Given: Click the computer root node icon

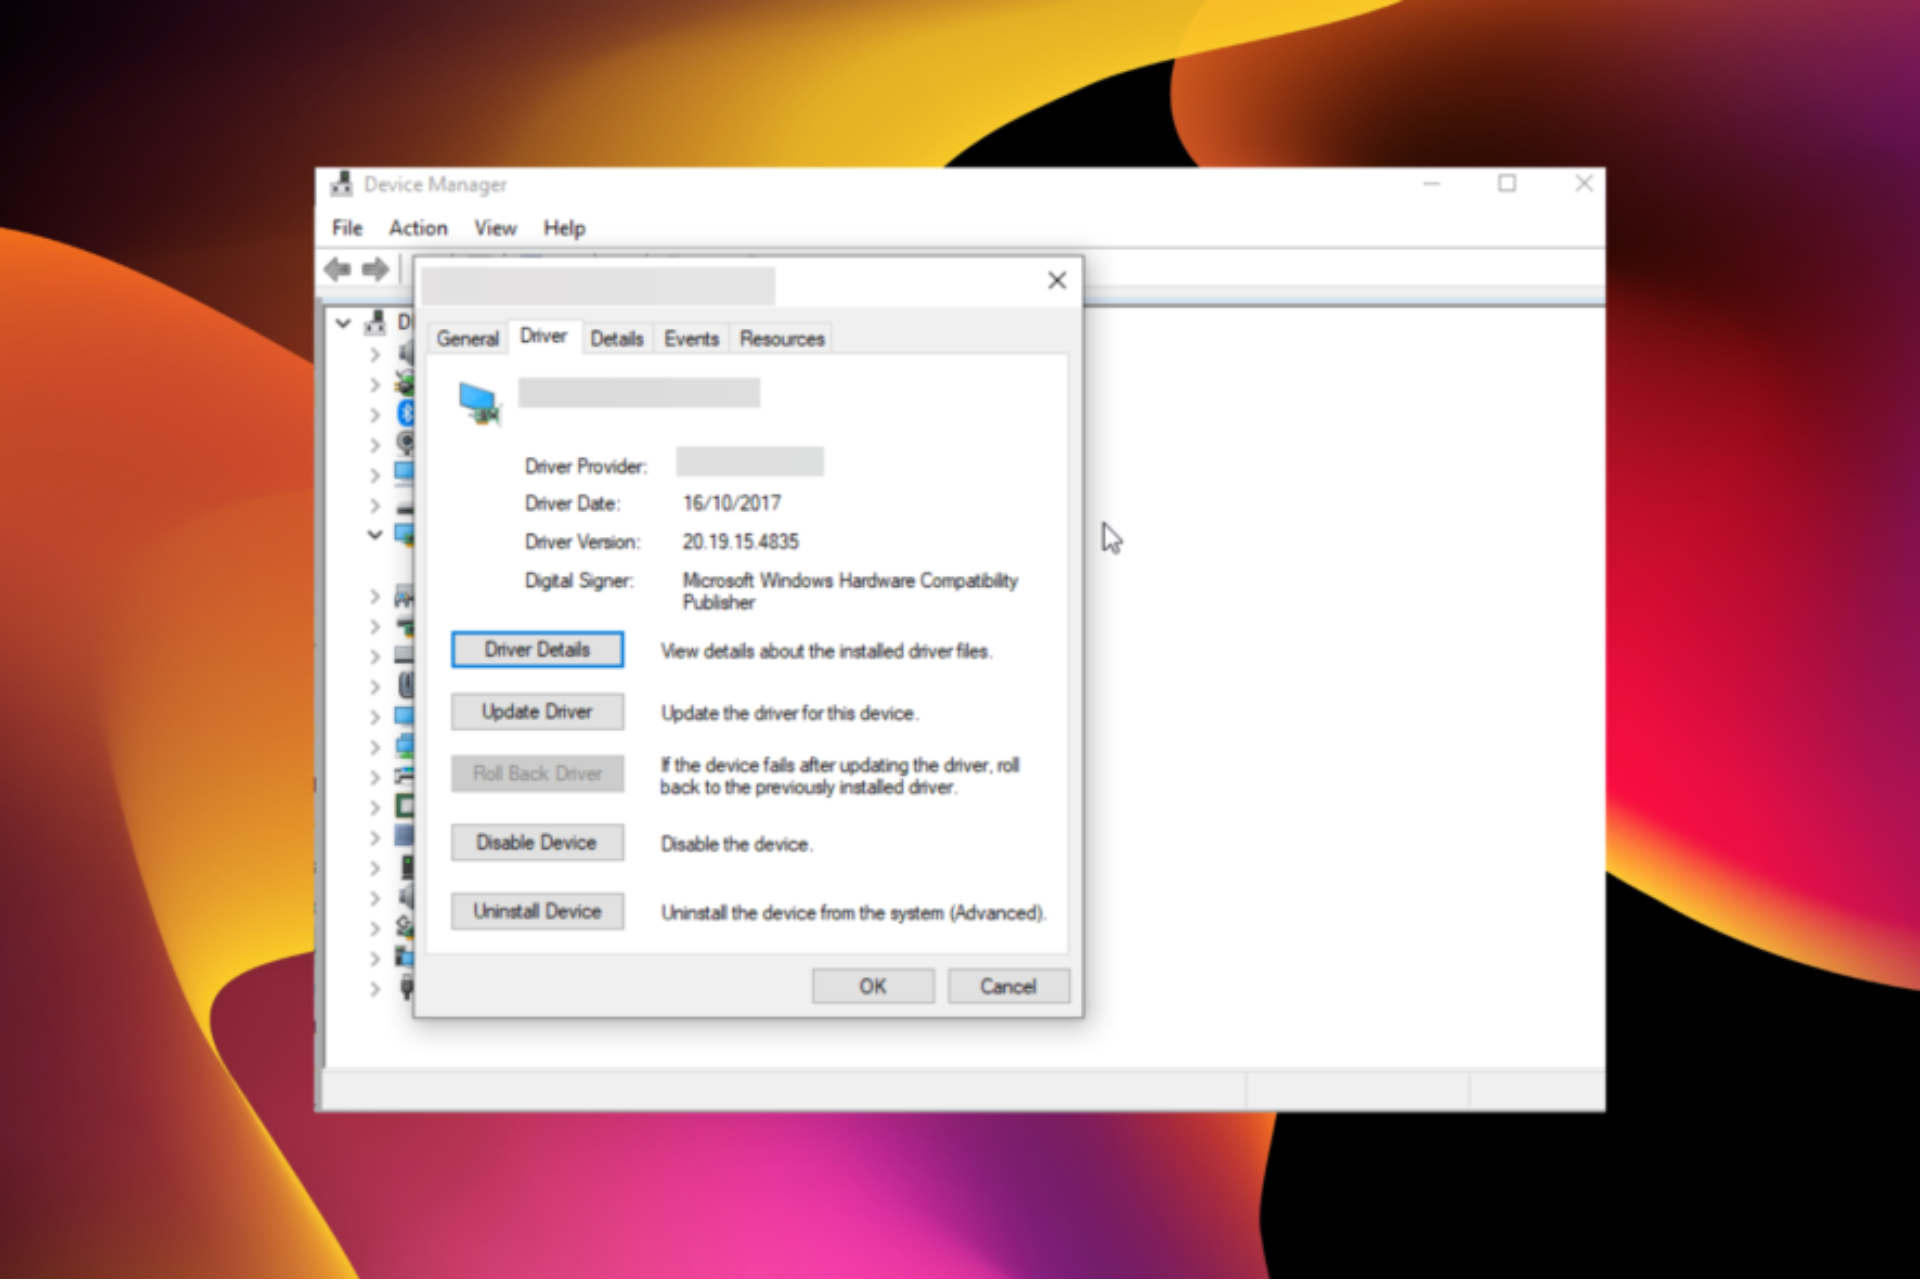Looking at the screenshot, I should tap(375, 323).
